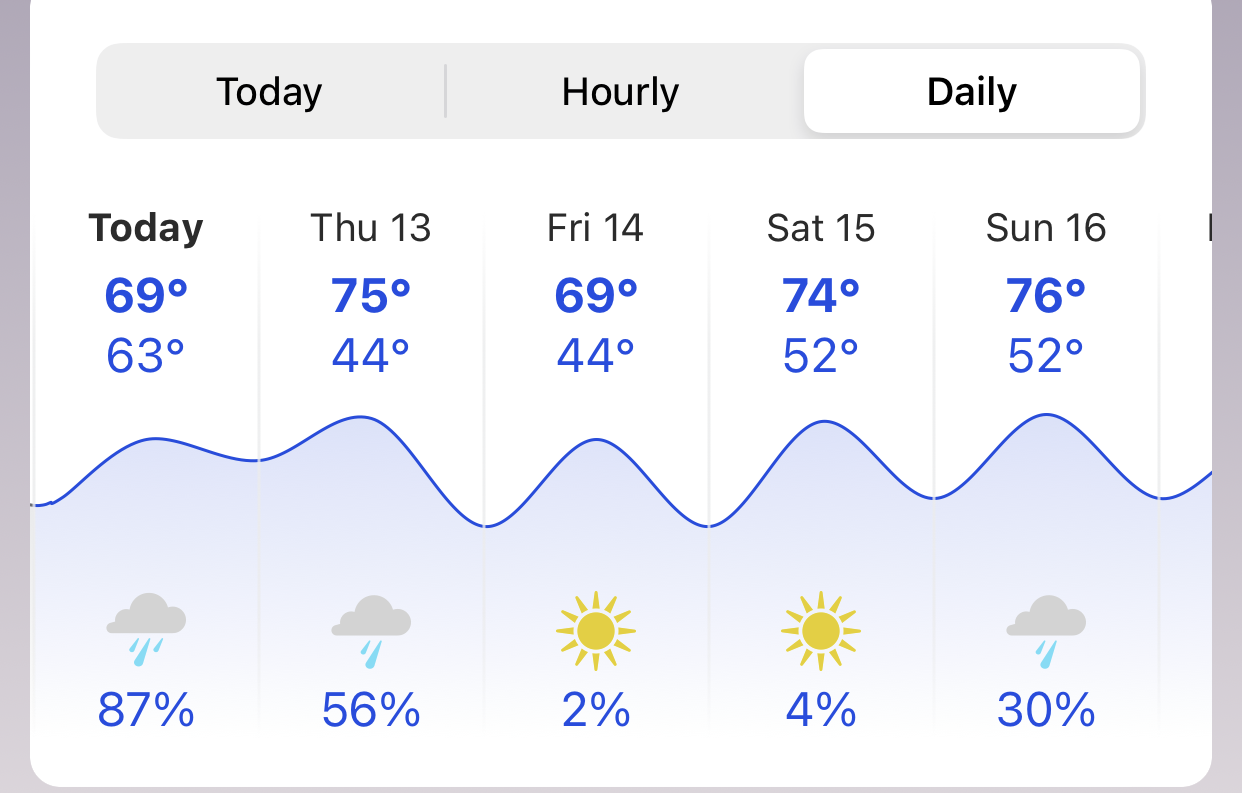Select the Sat 15 day label
The width and height of the screenshot is (1242, 793).
point(821,228)
